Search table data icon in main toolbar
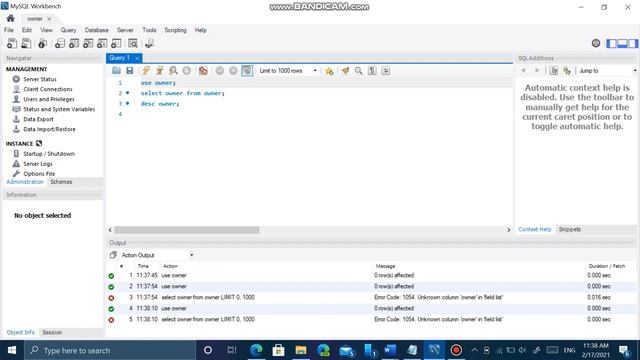Image resolution: width=640 pixels, height=360 pixels. pyautogui.click(x=133, y=43)
